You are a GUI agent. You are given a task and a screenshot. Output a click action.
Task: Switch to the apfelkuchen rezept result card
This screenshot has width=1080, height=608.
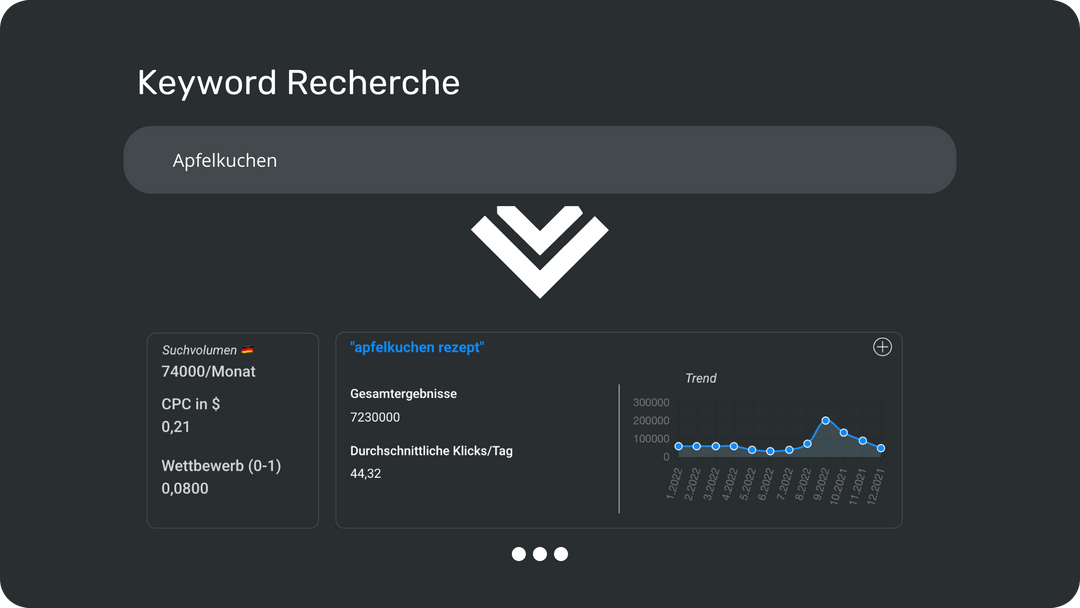click(x=620, y=430)
